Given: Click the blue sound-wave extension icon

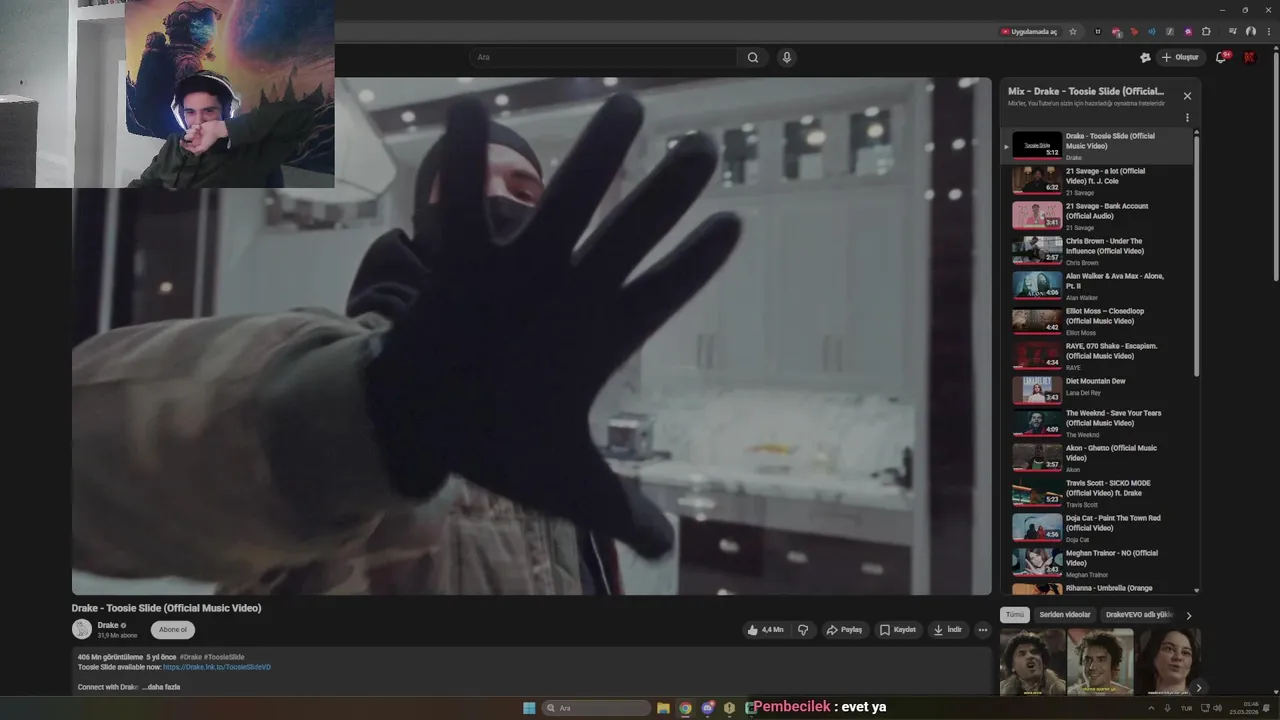Looking at the screenshot, I should (x=1152, y=32).
